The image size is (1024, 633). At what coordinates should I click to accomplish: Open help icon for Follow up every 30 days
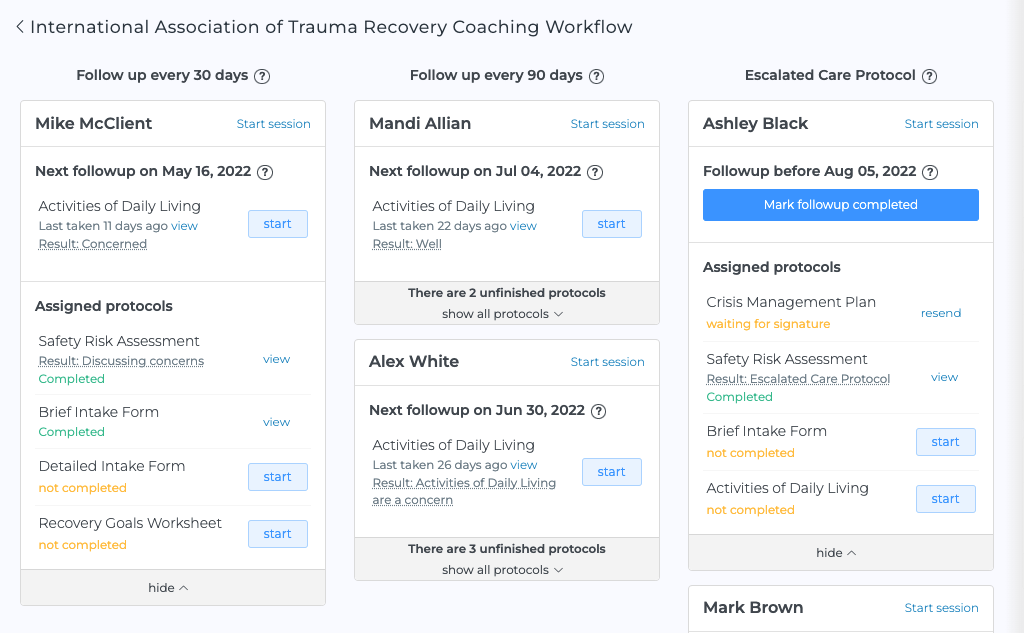click(262, 76)
